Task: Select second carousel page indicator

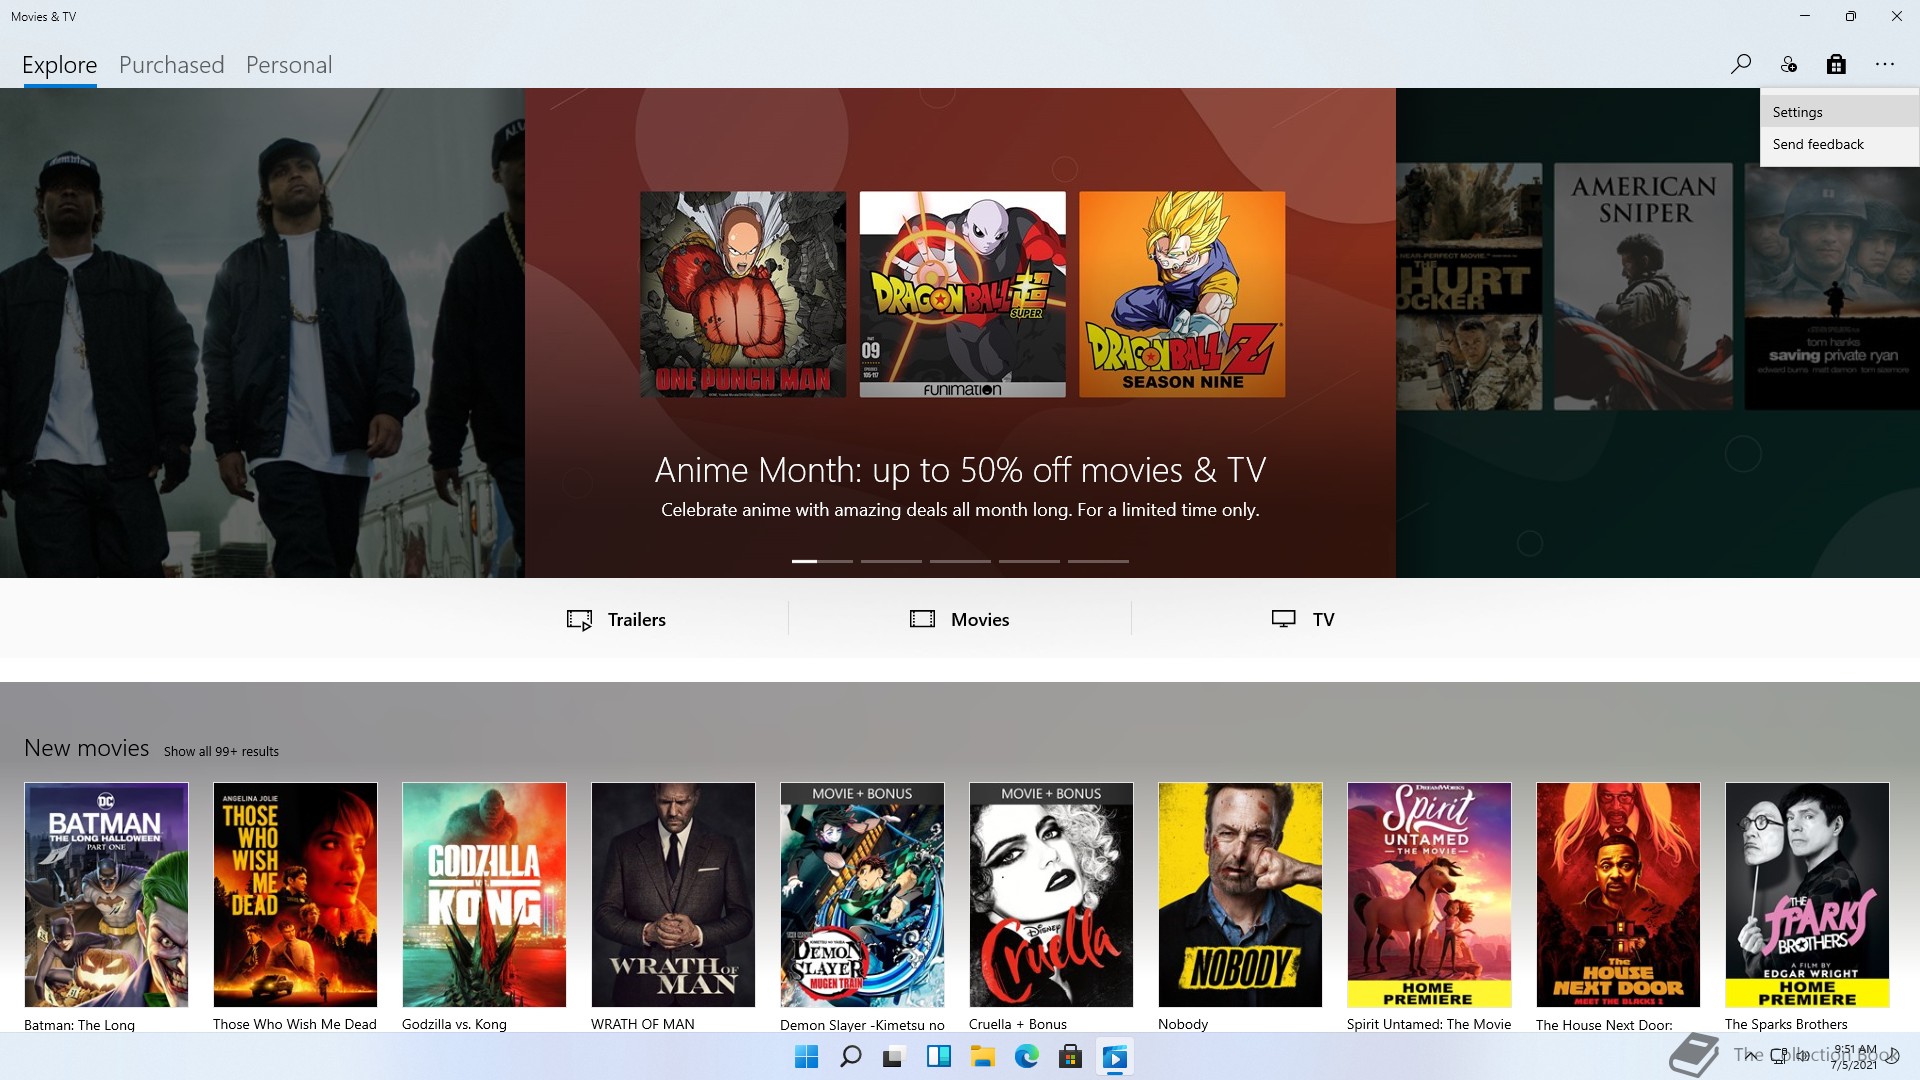Action: pyautogui.click(x=891, y=561)
